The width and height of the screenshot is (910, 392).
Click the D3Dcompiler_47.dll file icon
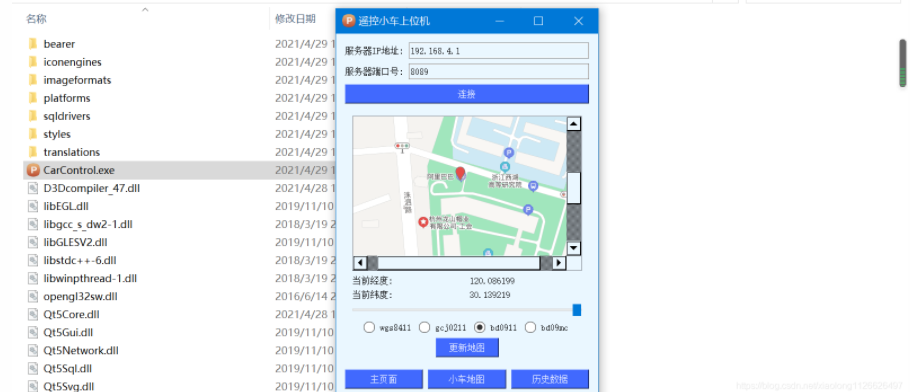33,188
